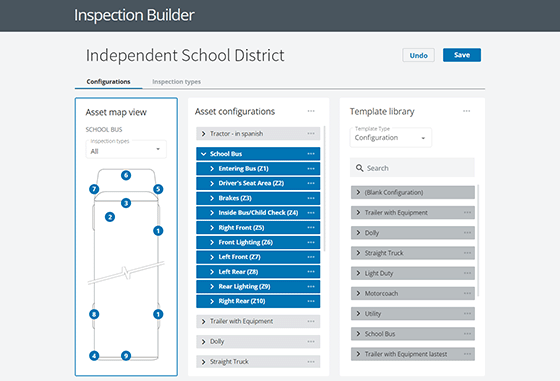Viewport: 560px width, 381px height.
Task: Select zone marker 7 on the bus diagram
Action: pos(94,189)
